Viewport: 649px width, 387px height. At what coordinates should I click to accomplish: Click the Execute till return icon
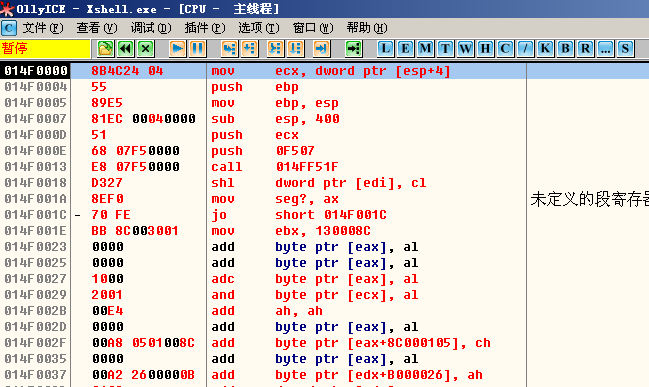322,49
